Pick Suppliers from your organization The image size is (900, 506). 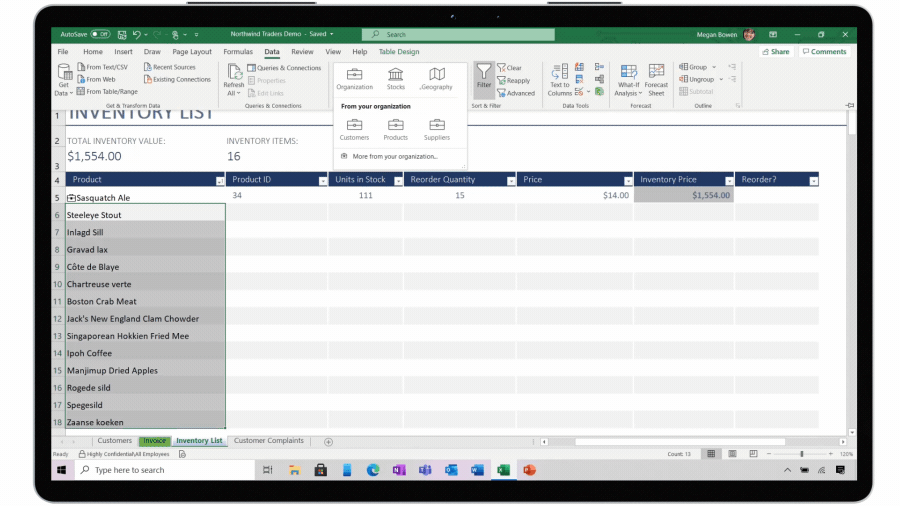[437, 127]
